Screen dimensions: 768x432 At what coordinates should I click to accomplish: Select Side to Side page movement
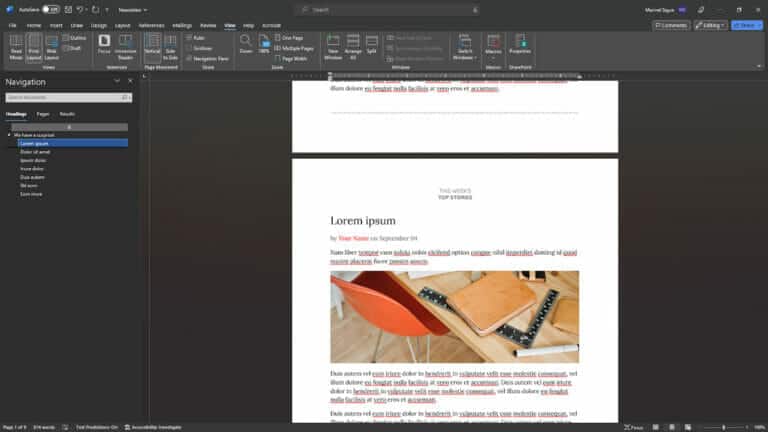pos(170,48)
